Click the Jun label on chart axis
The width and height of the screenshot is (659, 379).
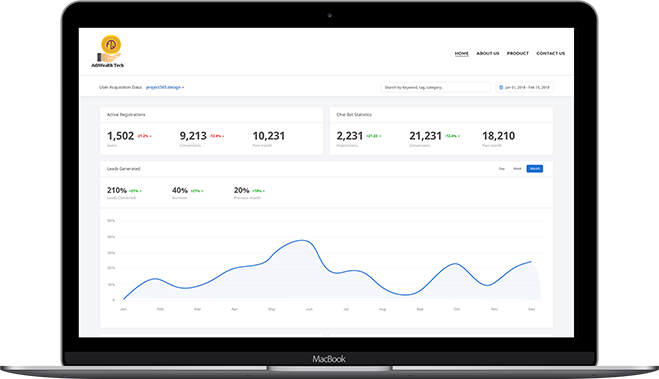[x=309, y=309]
